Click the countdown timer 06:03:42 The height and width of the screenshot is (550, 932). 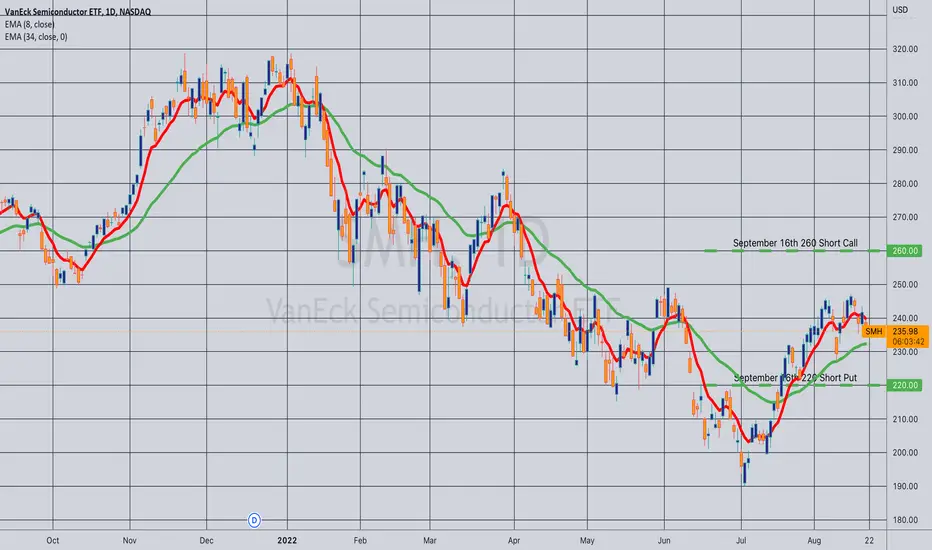click(908, 342)
